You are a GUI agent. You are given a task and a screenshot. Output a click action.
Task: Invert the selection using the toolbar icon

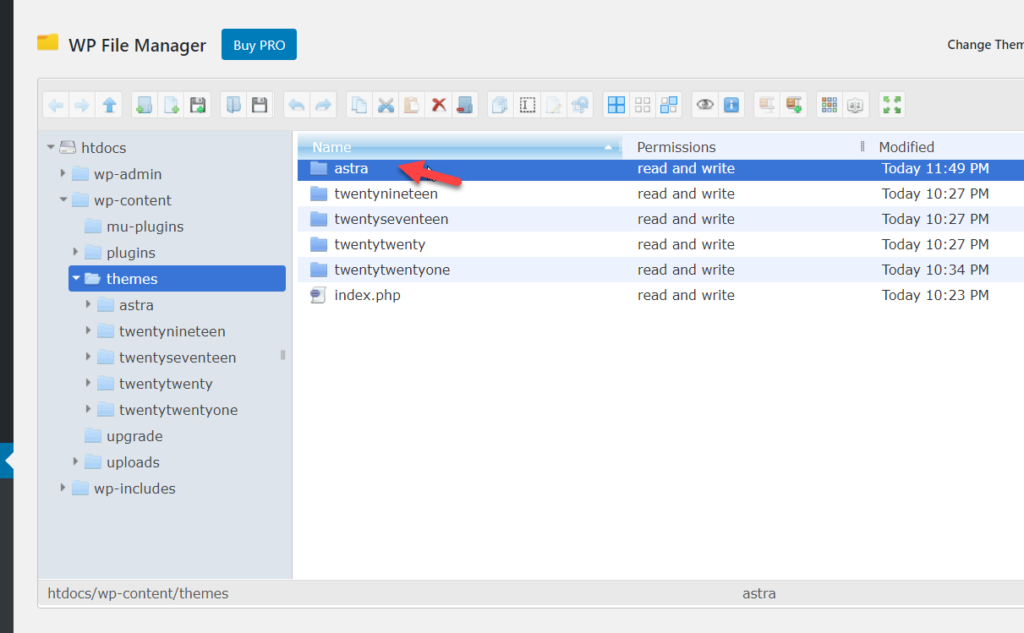click(x=669, y=105)
